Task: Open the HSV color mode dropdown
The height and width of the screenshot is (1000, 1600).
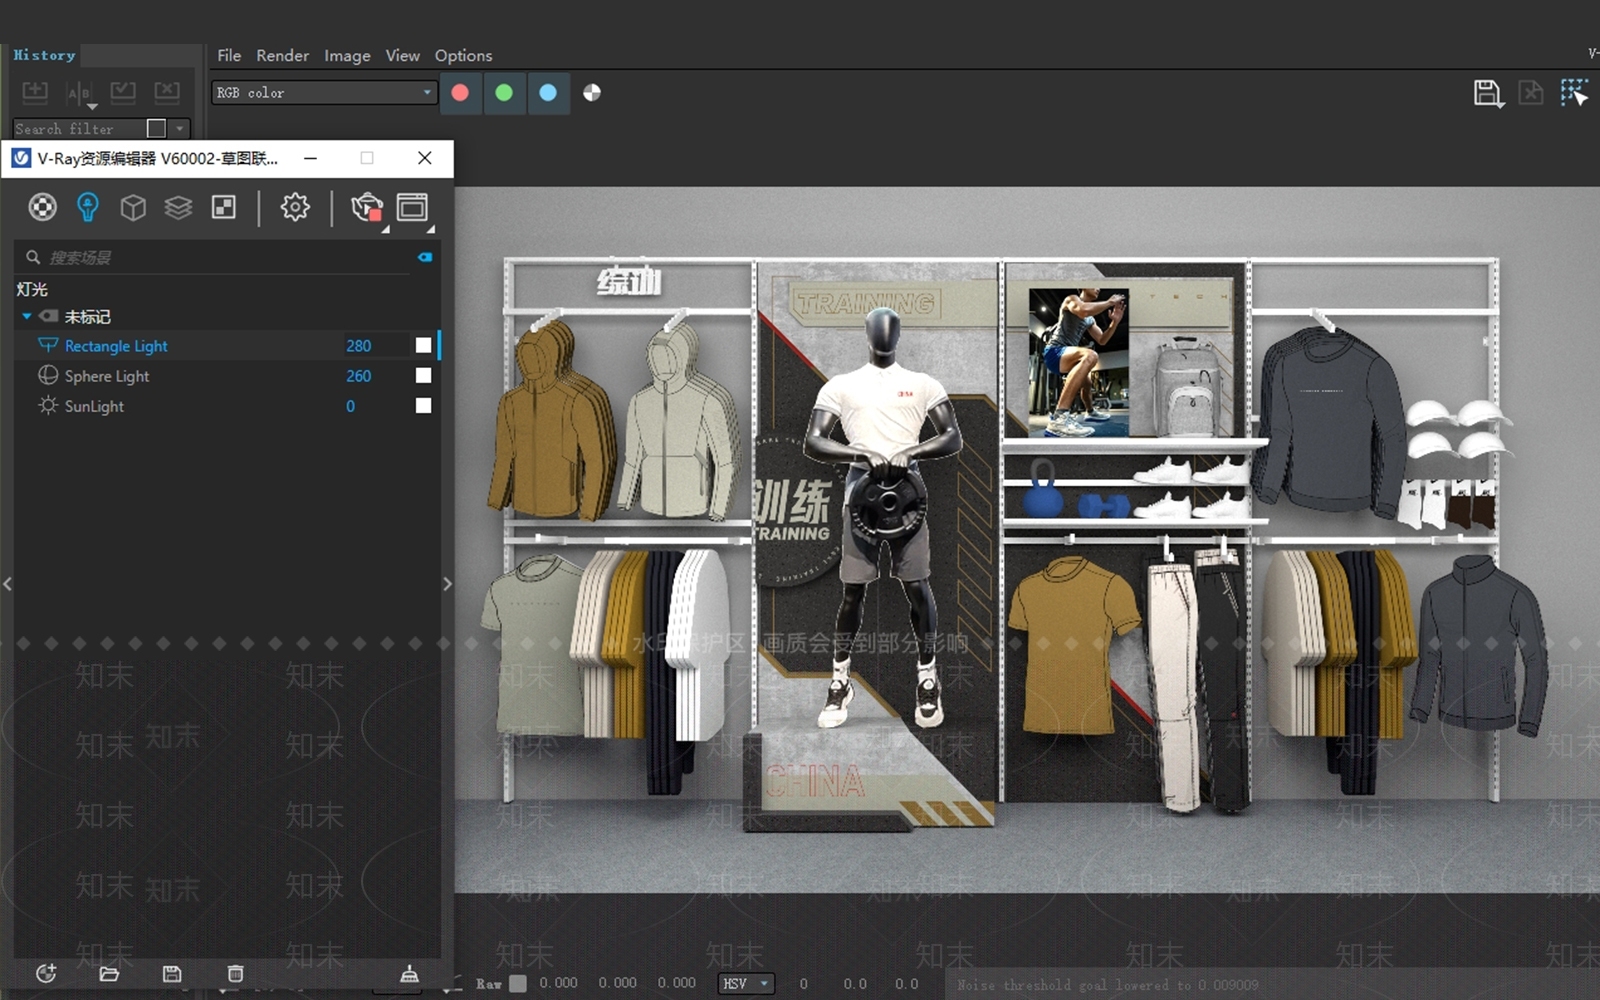Action: pos(746,983)
